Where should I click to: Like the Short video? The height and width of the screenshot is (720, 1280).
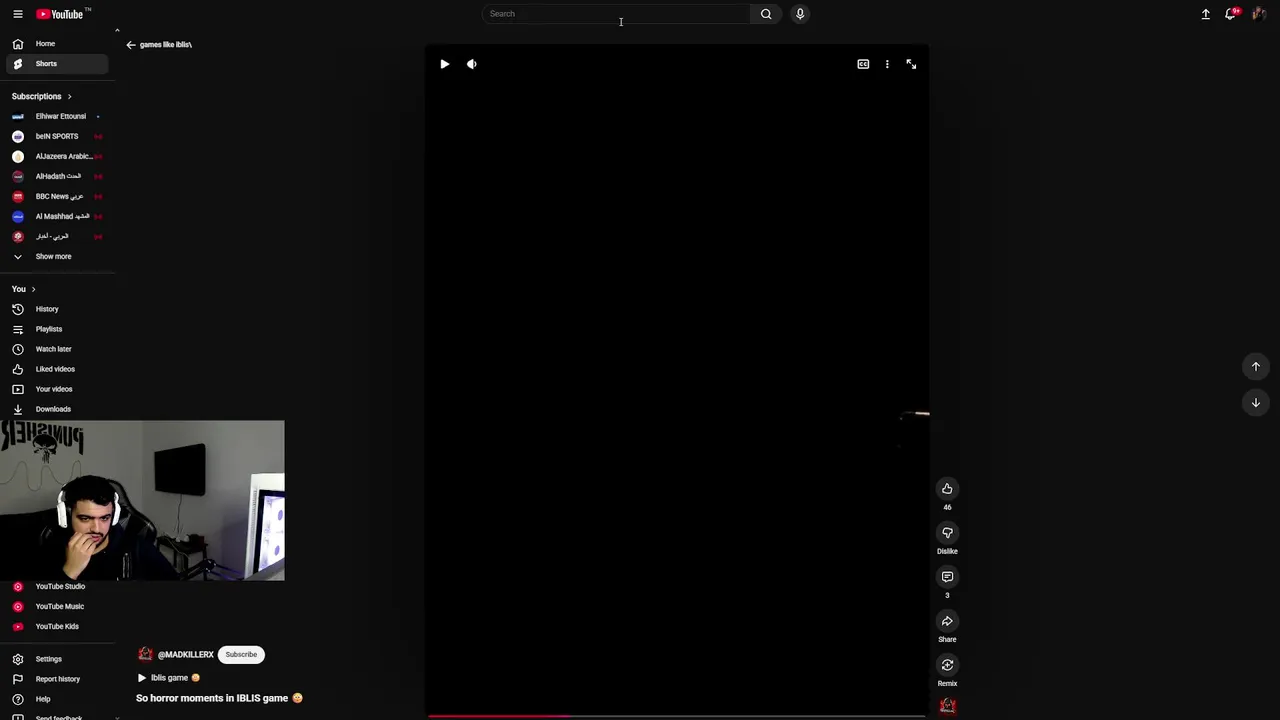pyautogui.click(x=947, y=489)
